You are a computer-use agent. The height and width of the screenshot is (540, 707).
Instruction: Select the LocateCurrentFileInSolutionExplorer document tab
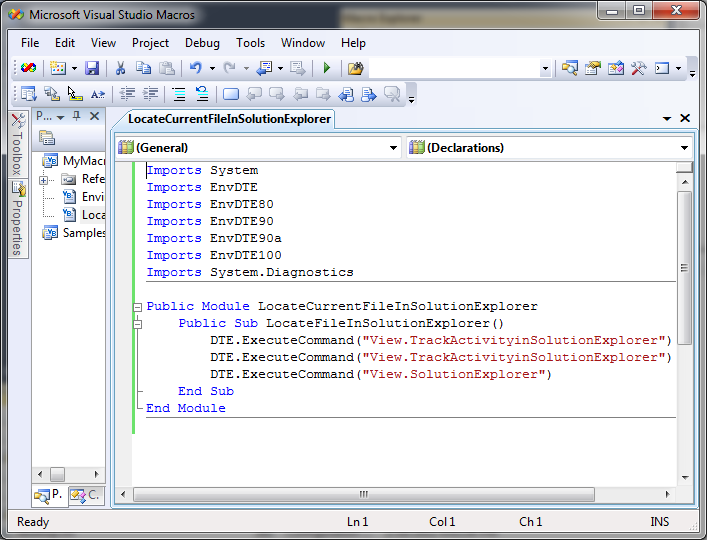229,119
